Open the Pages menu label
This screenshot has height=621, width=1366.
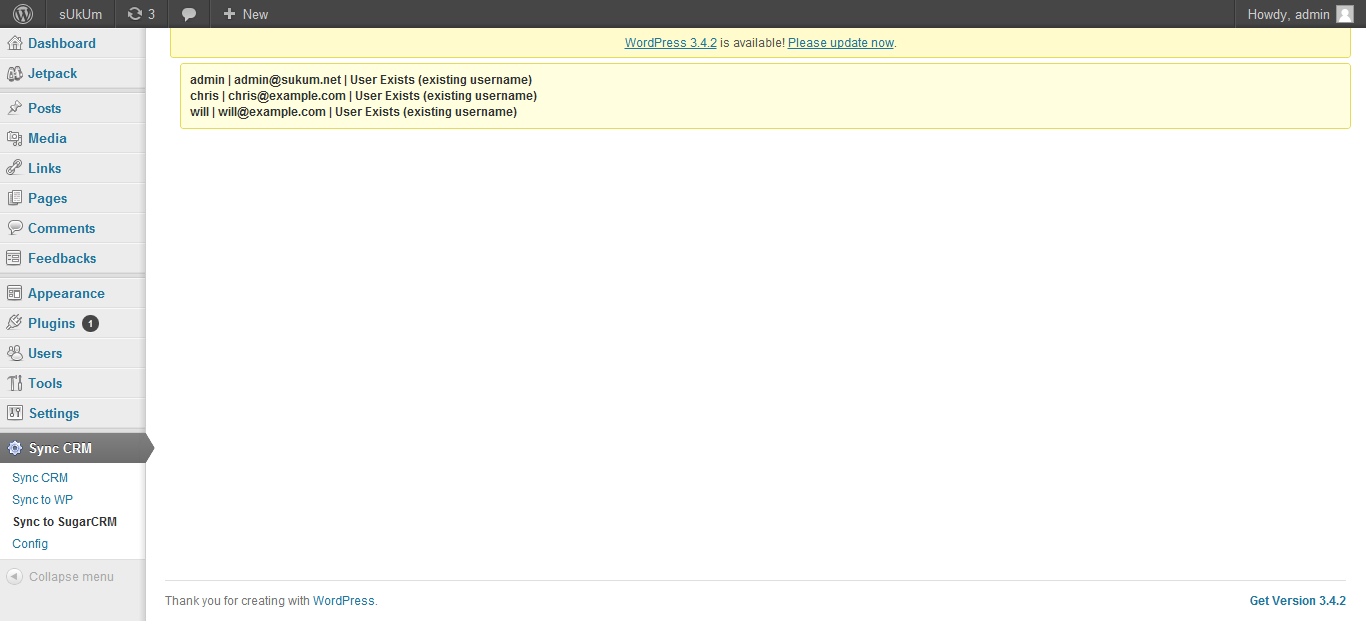[47, 198]
